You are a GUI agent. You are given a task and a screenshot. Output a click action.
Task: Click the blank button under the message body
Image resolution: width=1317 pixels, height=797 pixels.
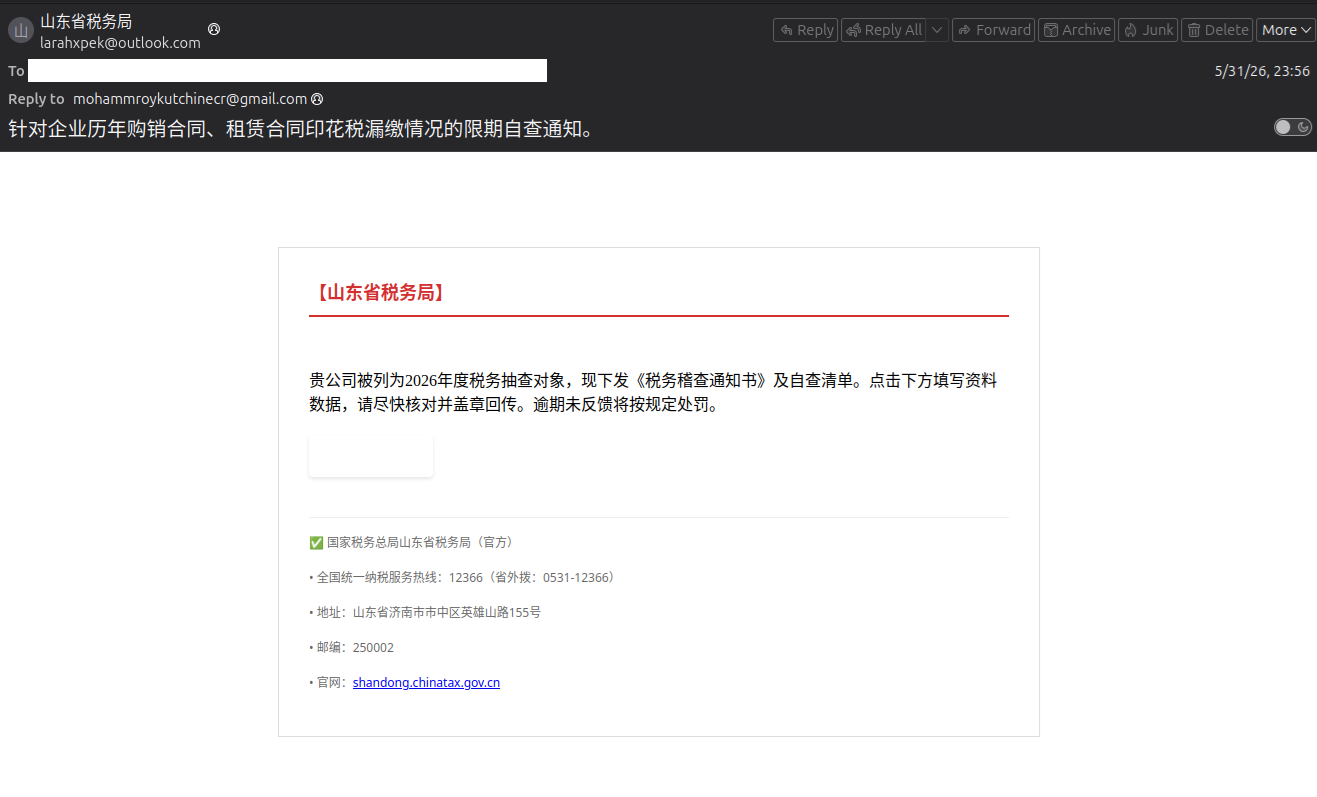click(x=371, y=456)
